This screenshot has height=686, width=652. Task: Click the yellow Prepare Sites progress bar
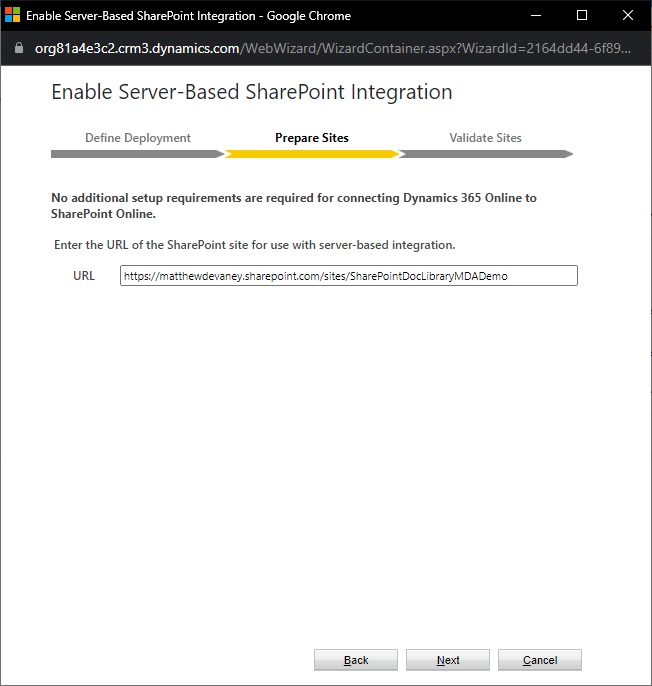coord(312,154)
